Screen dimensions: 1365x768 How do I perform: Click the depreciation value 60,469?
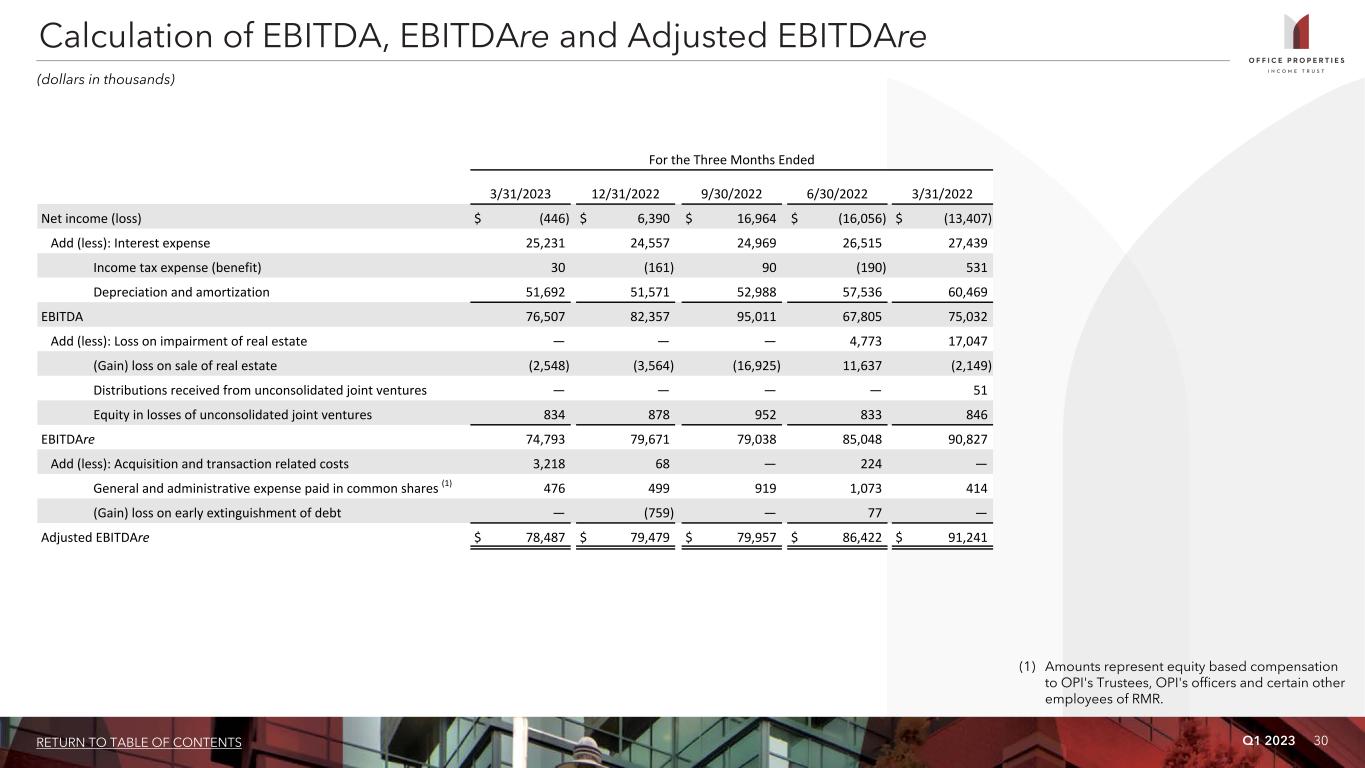coord(965,292)
